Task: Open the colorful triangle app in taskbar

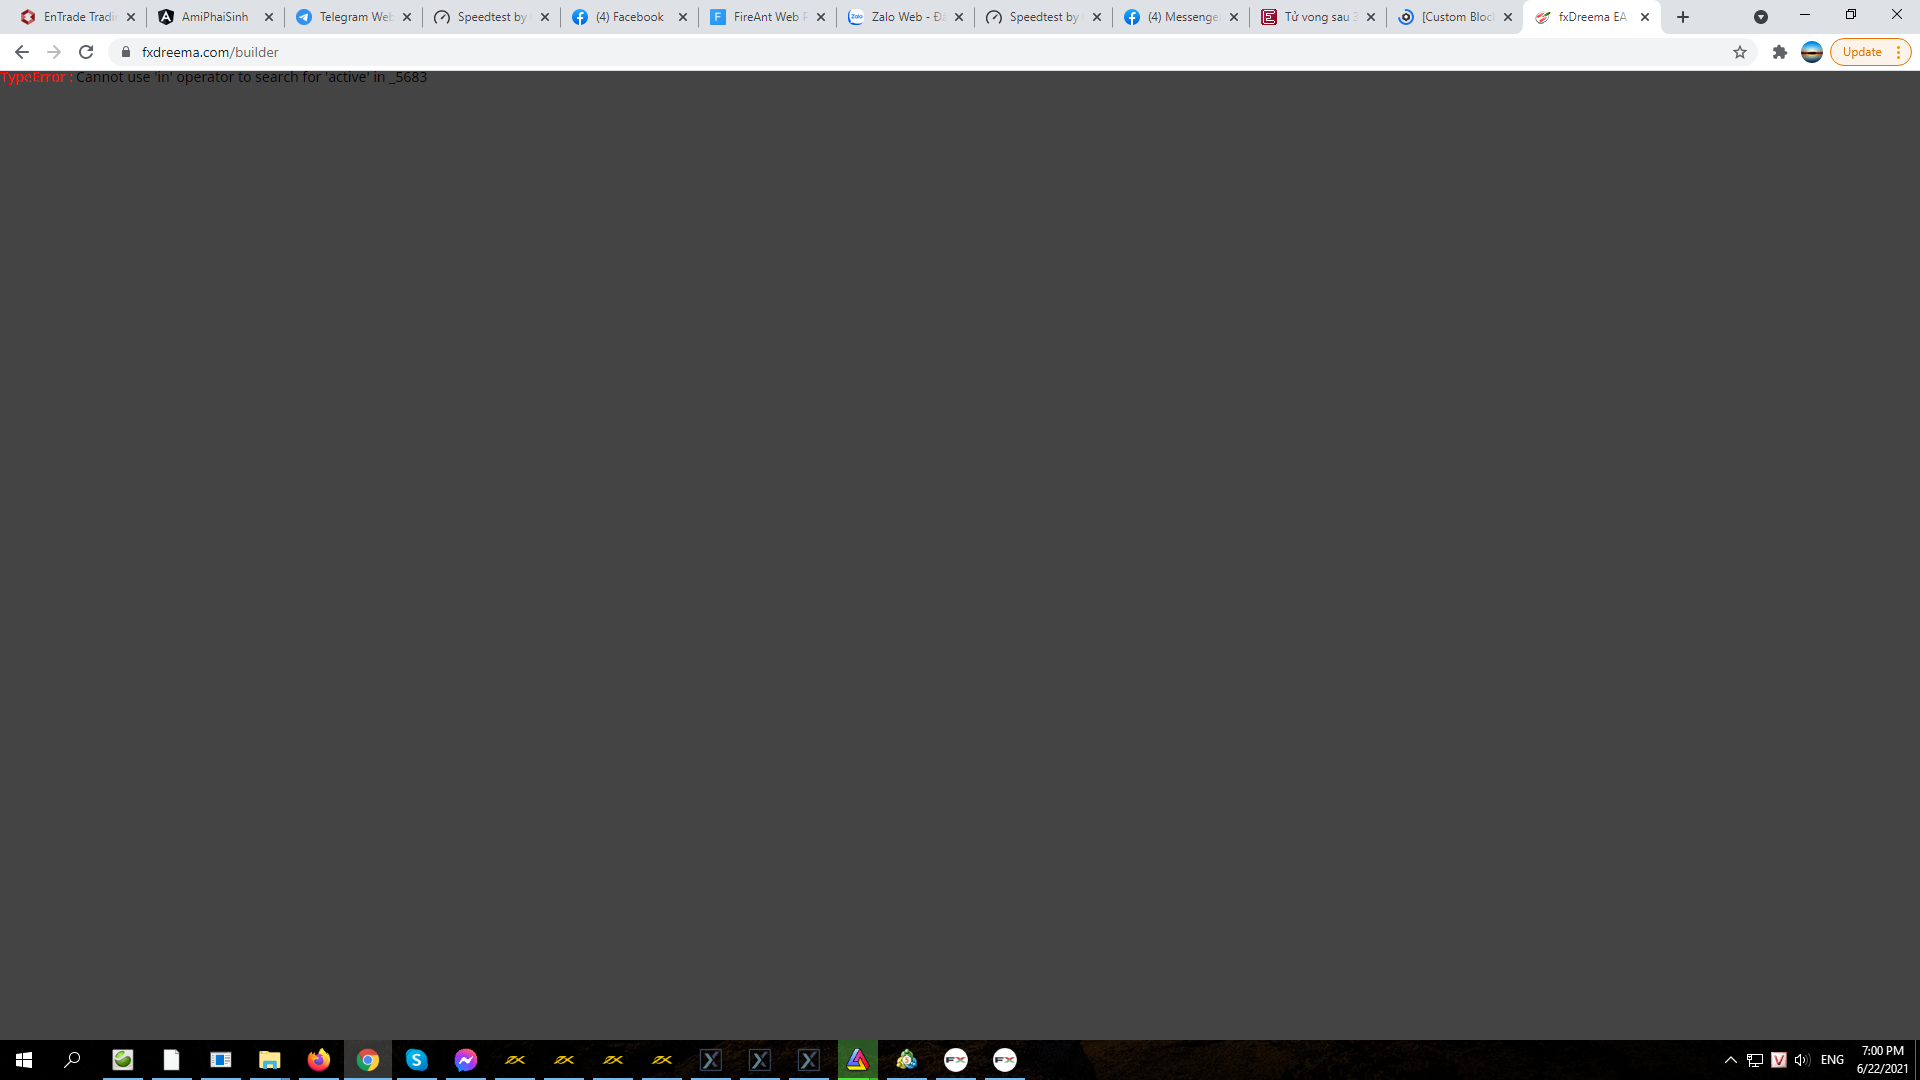Action: [x=858, y=1060]
